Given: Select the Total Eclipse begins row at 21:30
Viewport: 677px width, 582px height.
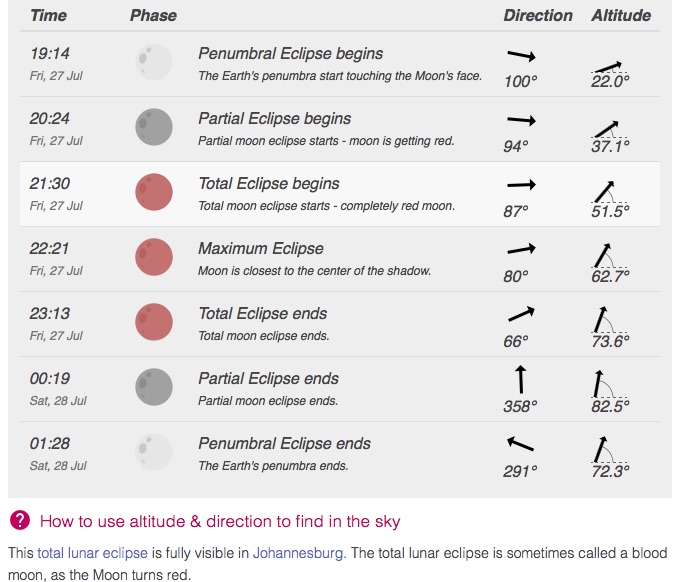Looking at the screenshot, I should coord(340,193).
